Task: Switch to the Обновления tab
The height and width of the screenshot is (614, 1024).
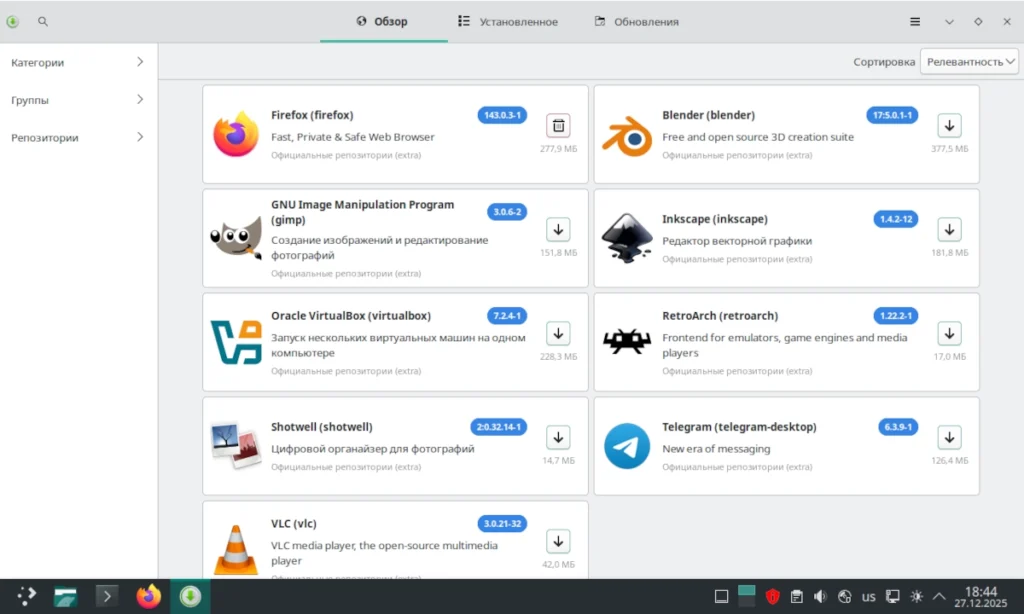Action: pos(637,22)
